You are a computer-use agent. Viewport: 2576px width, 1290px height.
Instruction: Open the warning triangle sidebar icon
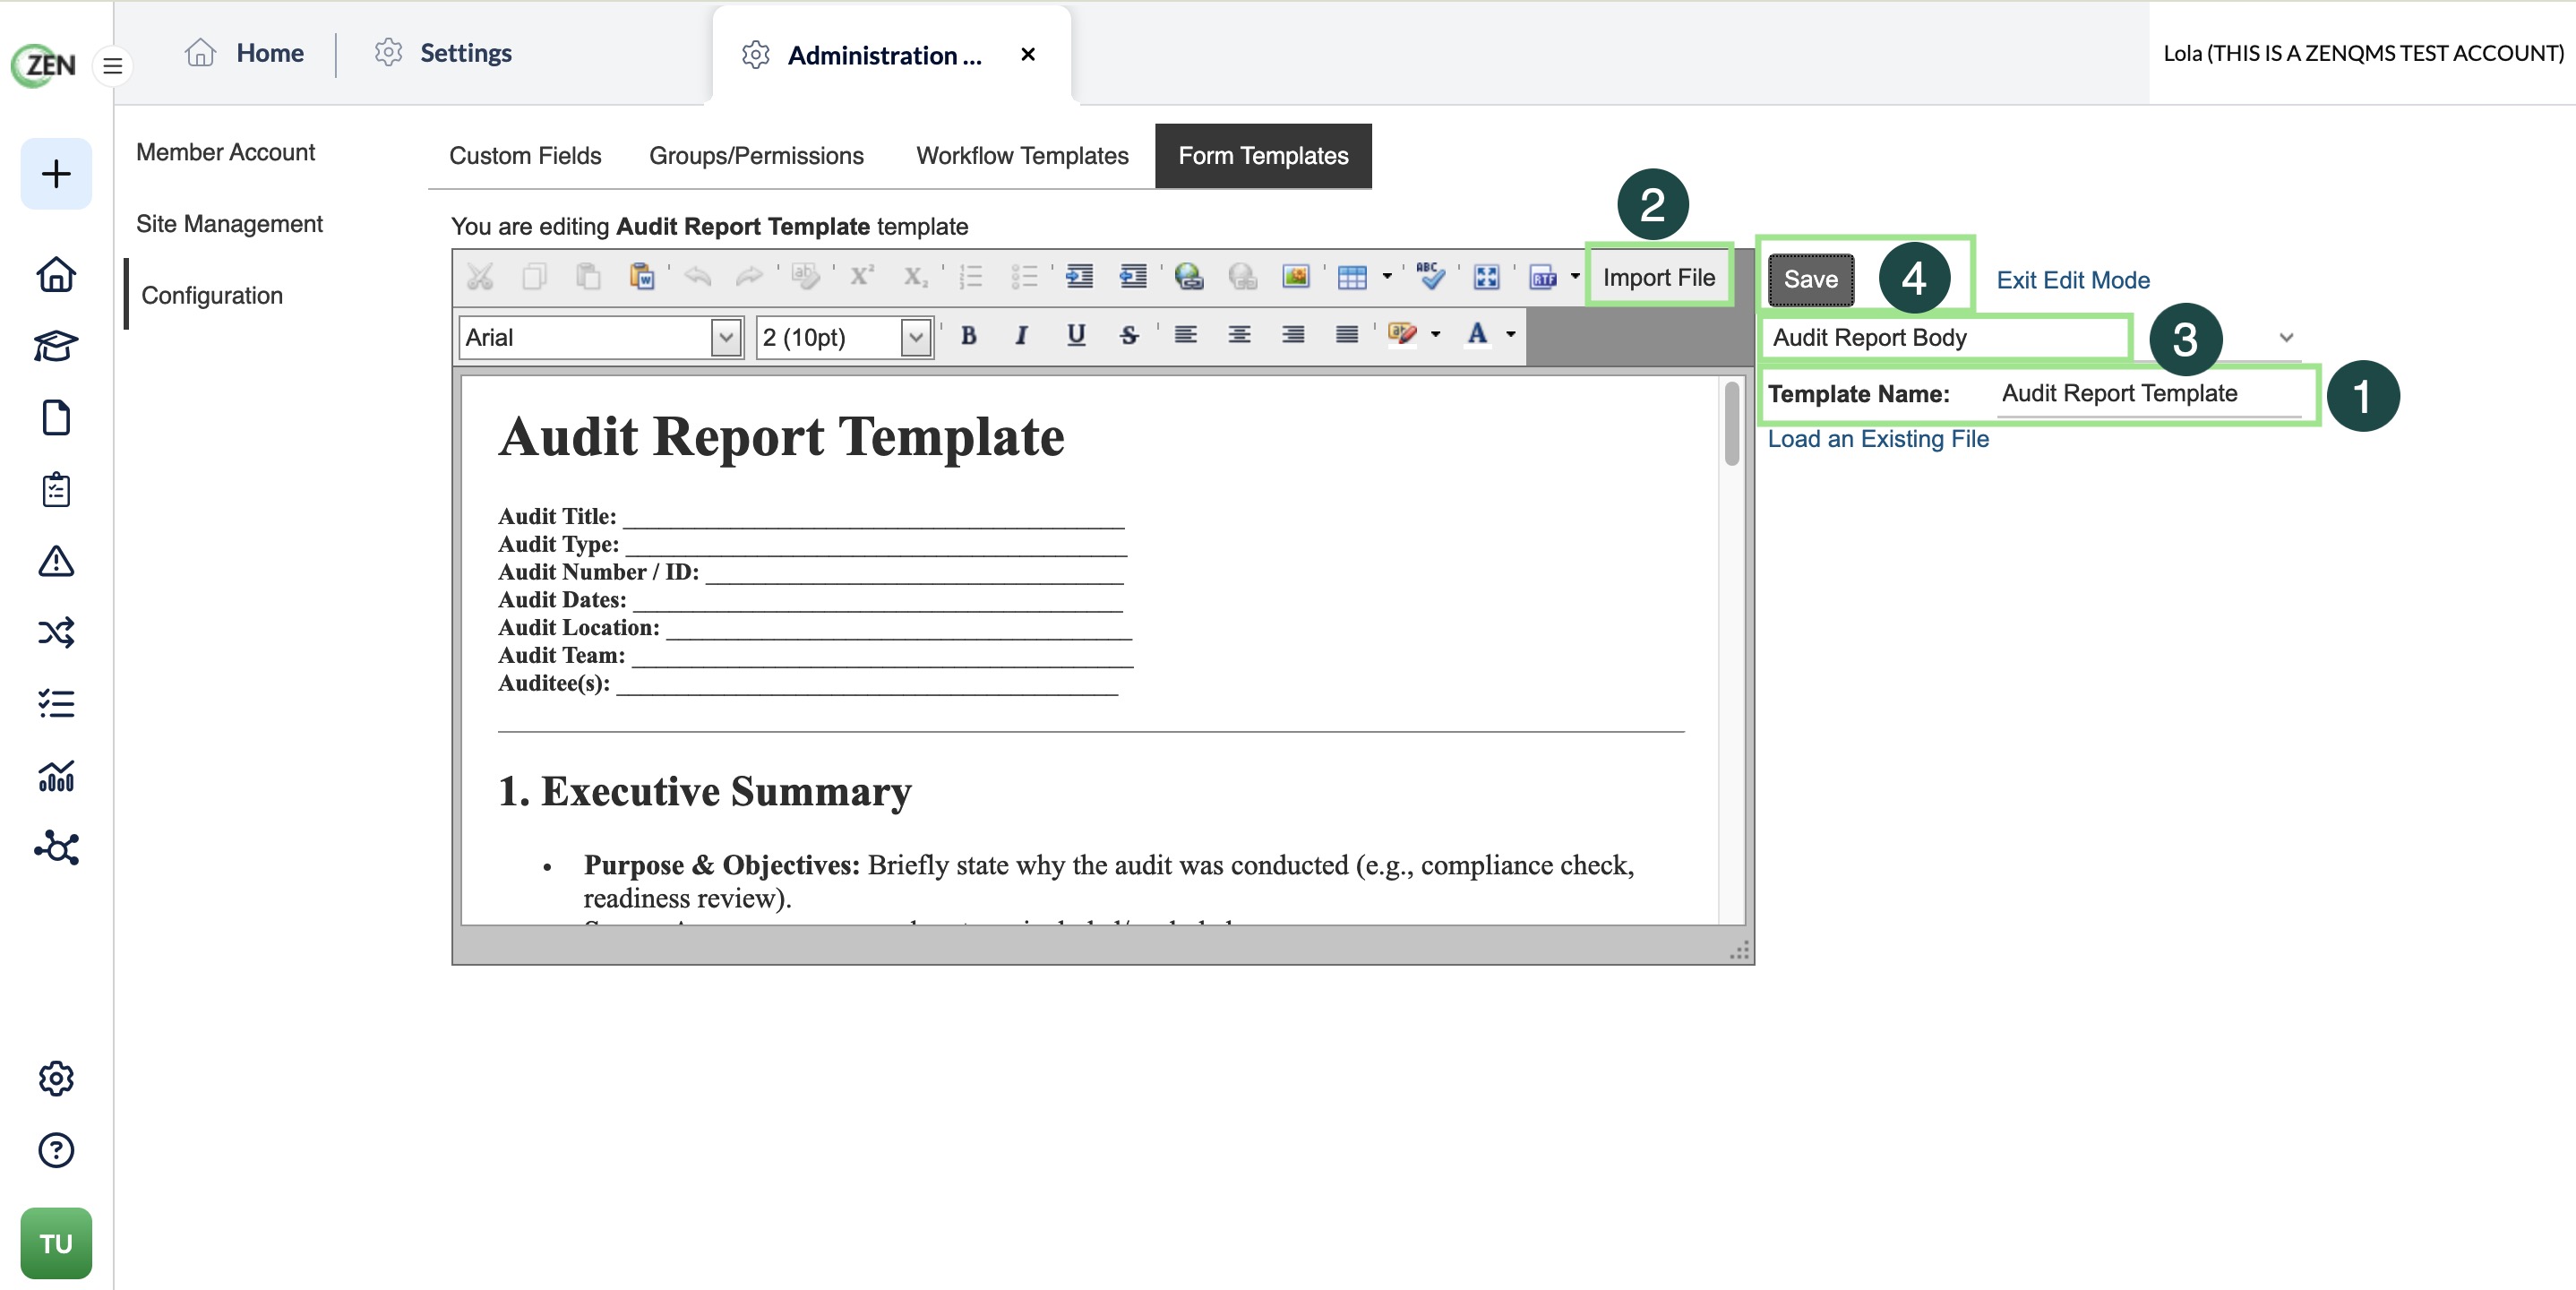pos(56,561)
